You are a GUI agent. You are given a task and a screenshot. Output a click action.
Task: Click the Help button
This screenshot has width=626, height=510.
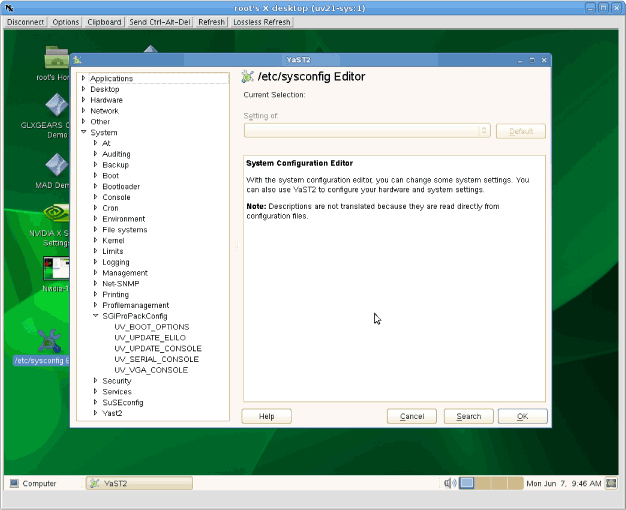(x=266, y=416)
